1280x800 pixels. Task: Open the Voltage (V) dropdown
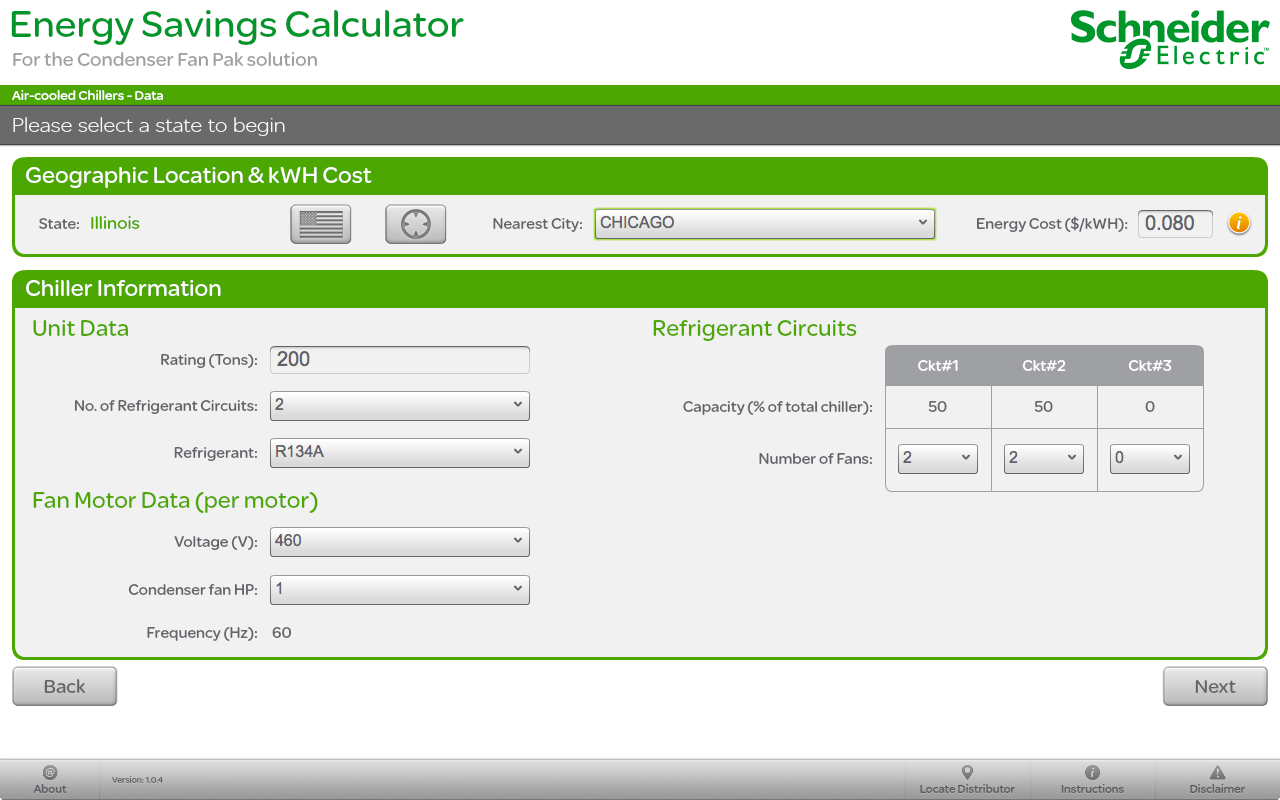(400, 541)
